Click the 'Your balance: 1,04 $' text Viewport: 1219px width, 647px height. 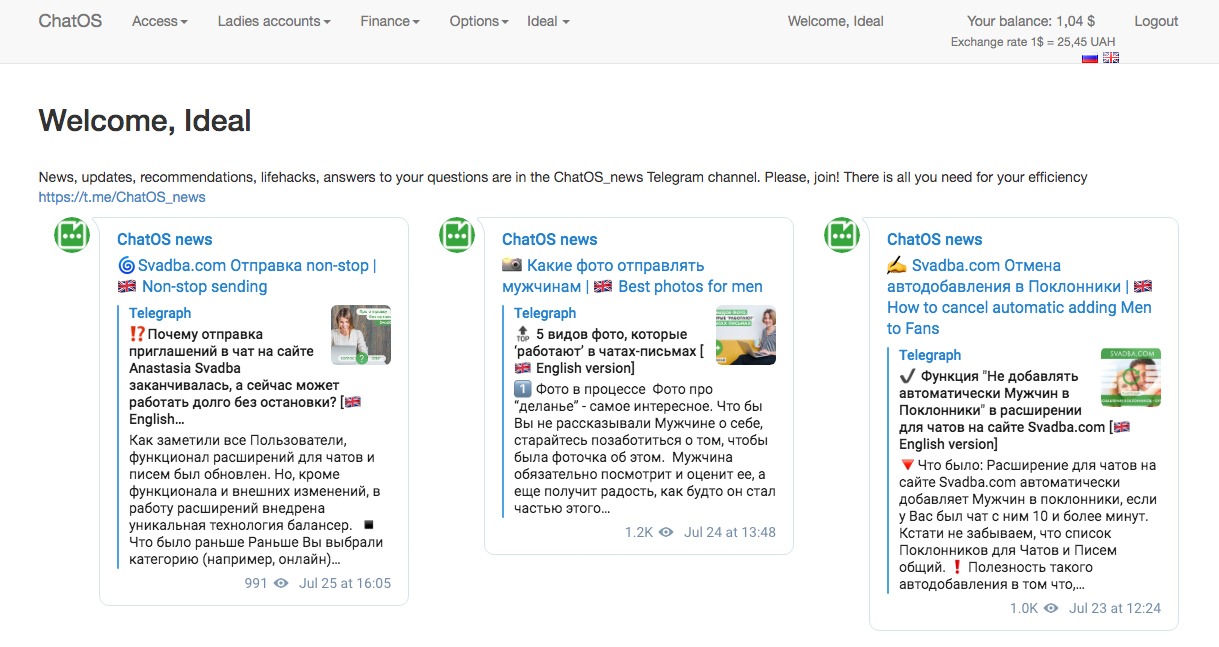[x=1031, y=21]
